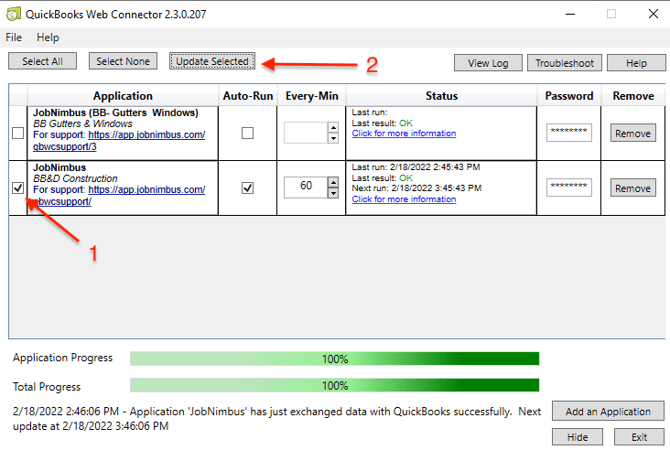Click the Every-Min column header

pyautogui.click(x=311, y=96)
